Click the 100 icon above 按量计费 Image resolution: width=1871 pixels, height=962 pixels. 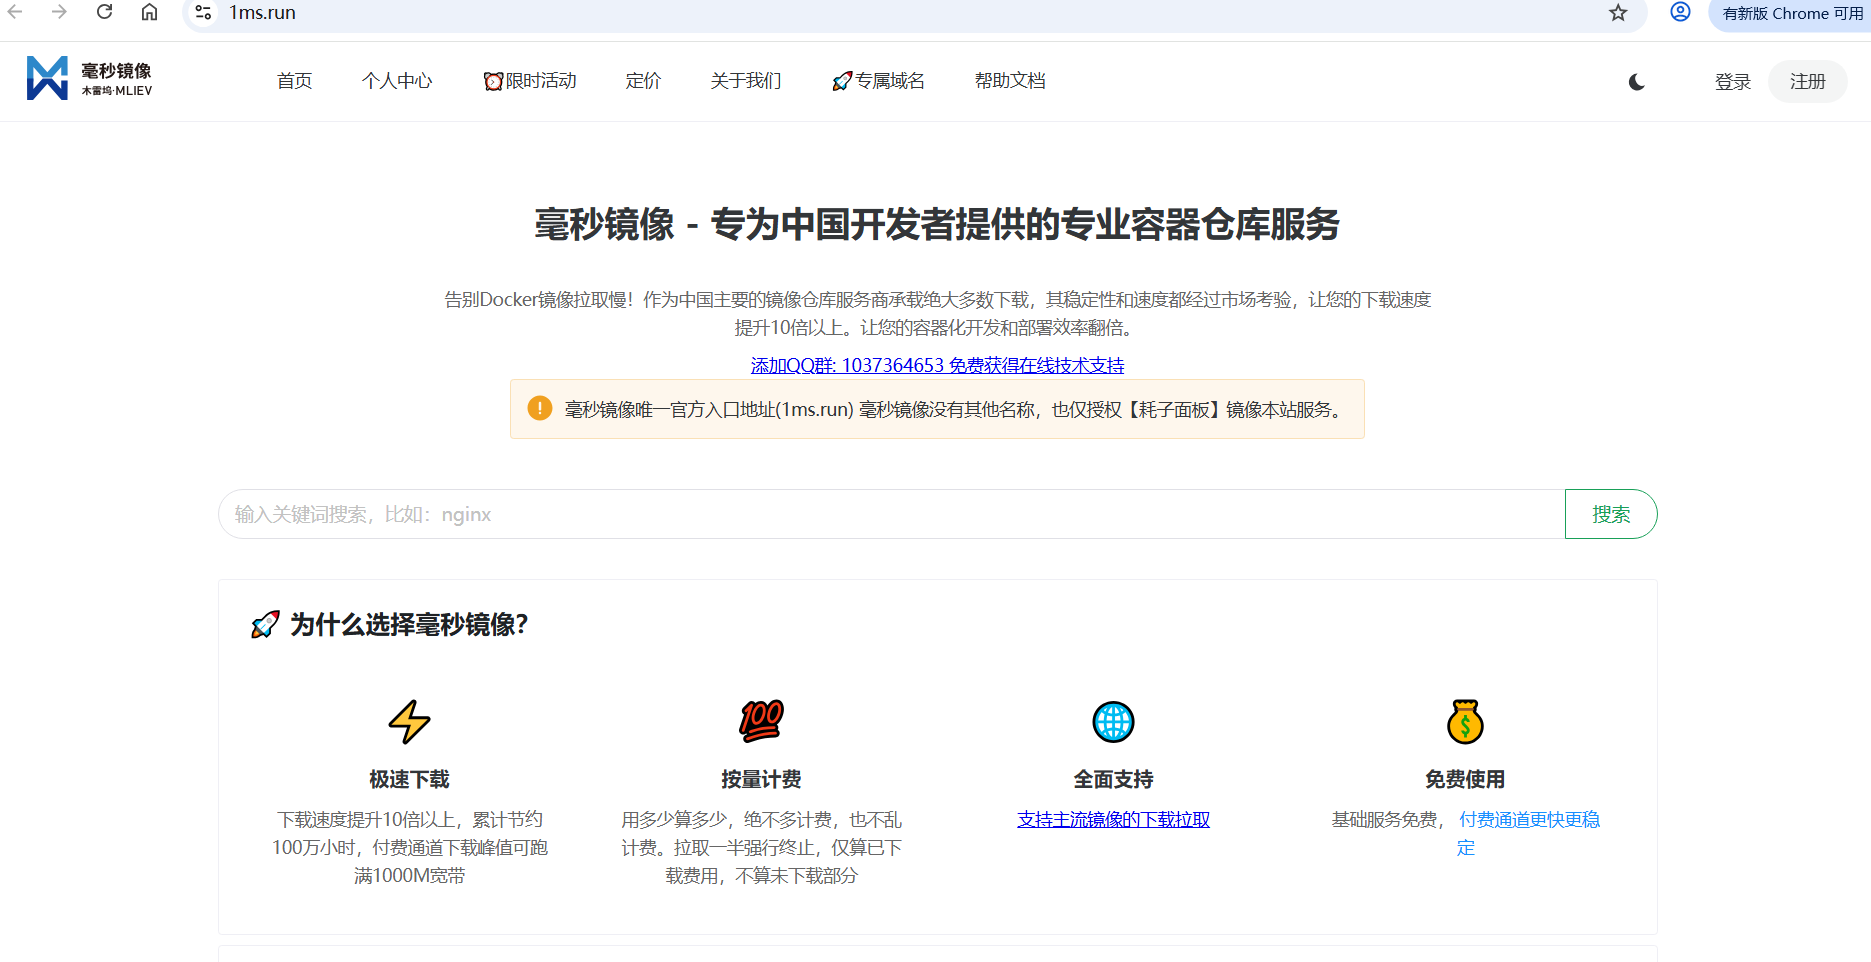point(762,722)
